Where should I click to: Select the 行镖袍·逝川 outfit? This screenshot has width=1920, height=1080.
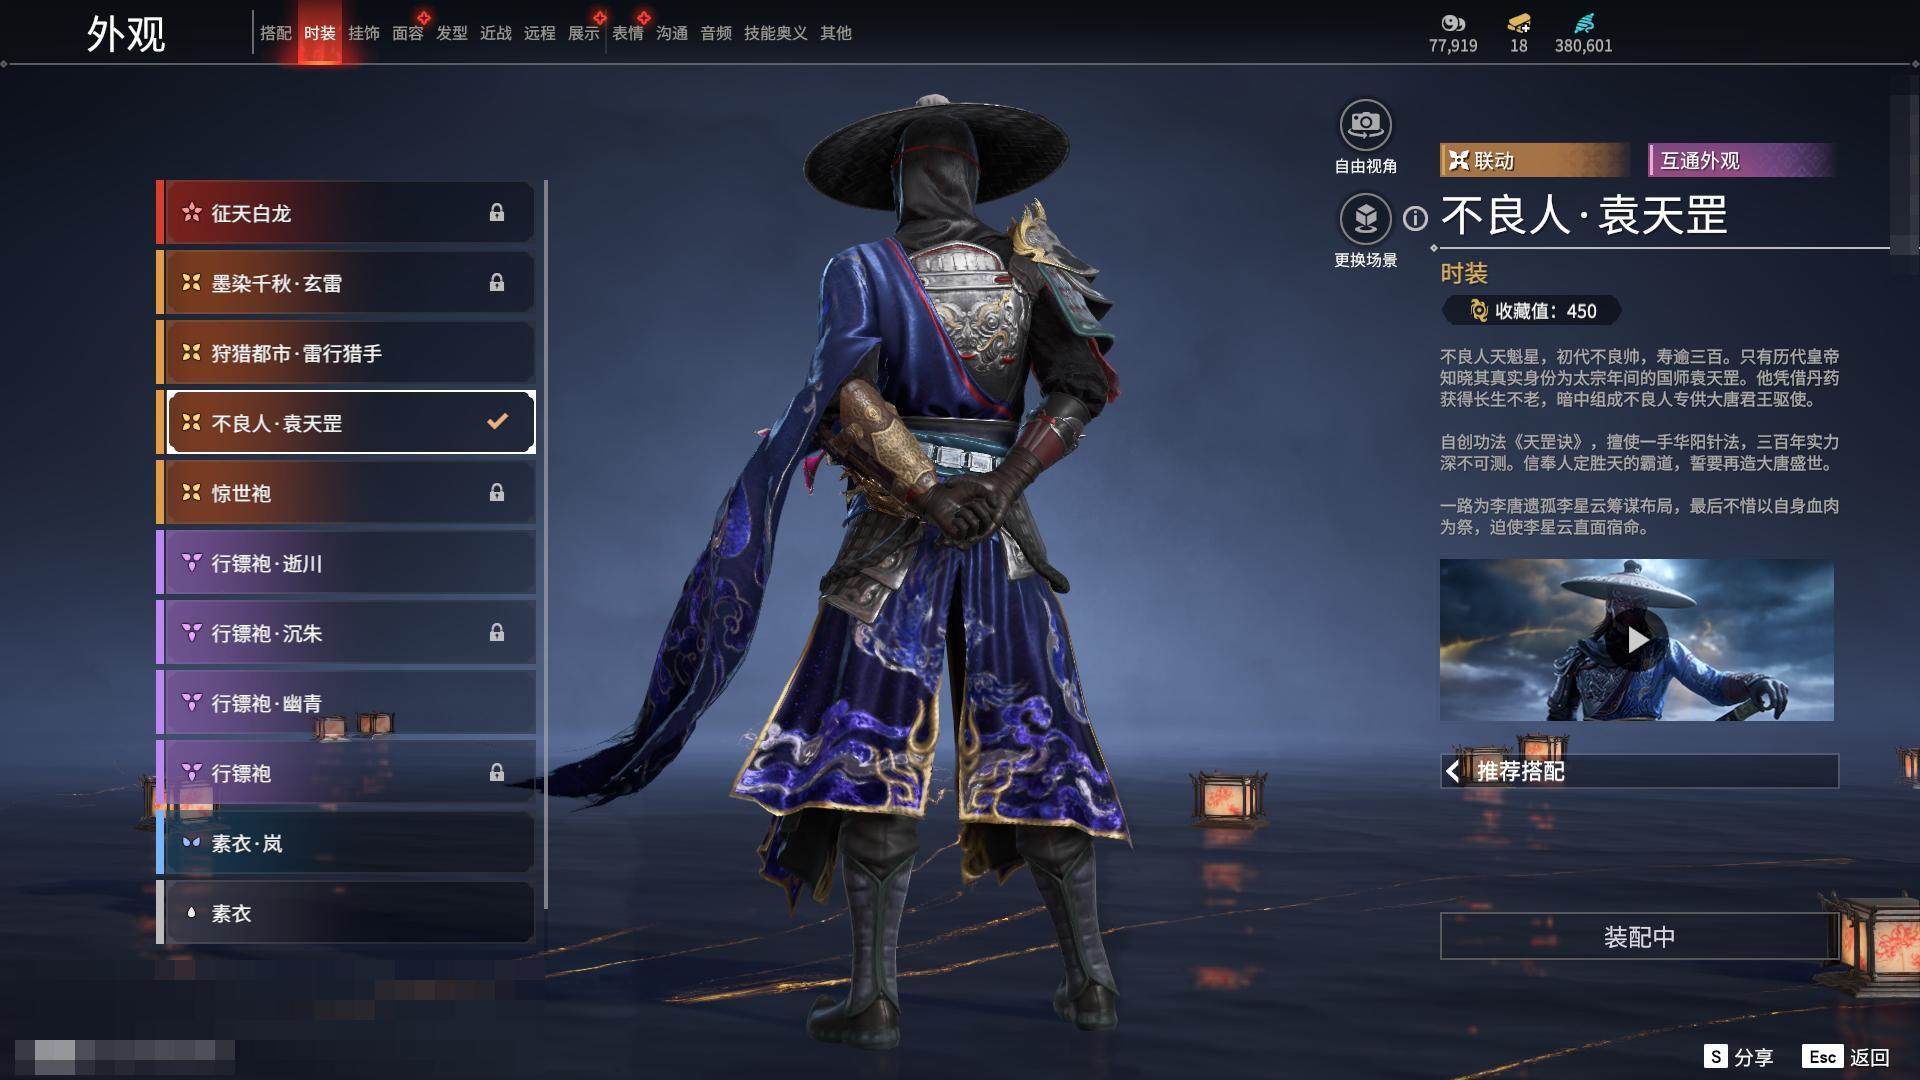point(346,563)
